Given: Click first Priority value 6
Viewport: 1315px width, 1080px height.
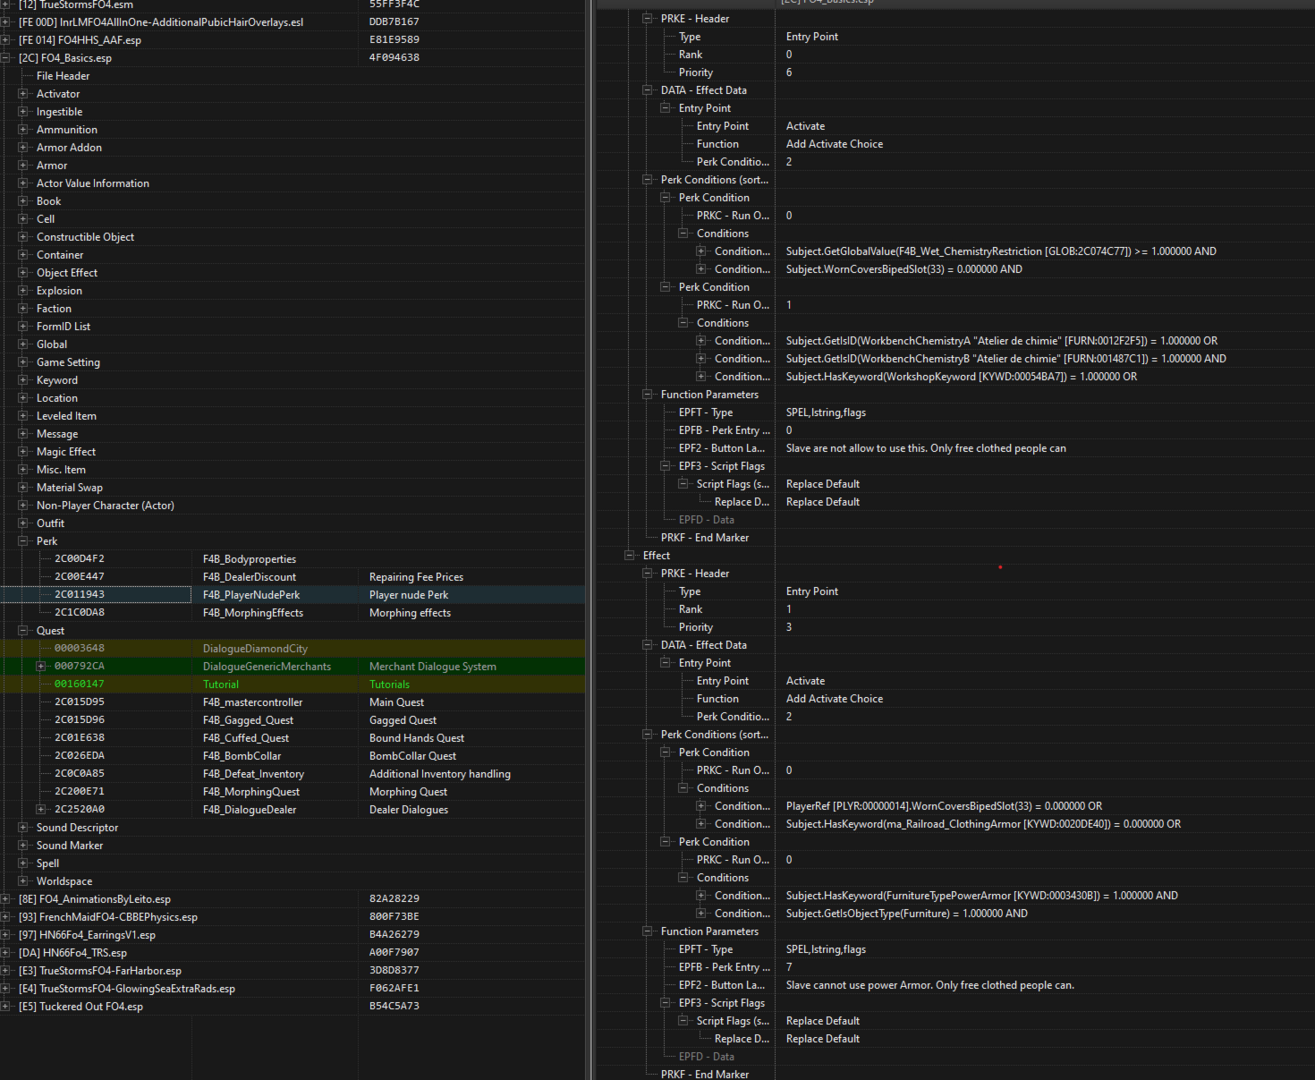Looking at the screenshot, I should [x=789, y=73].
